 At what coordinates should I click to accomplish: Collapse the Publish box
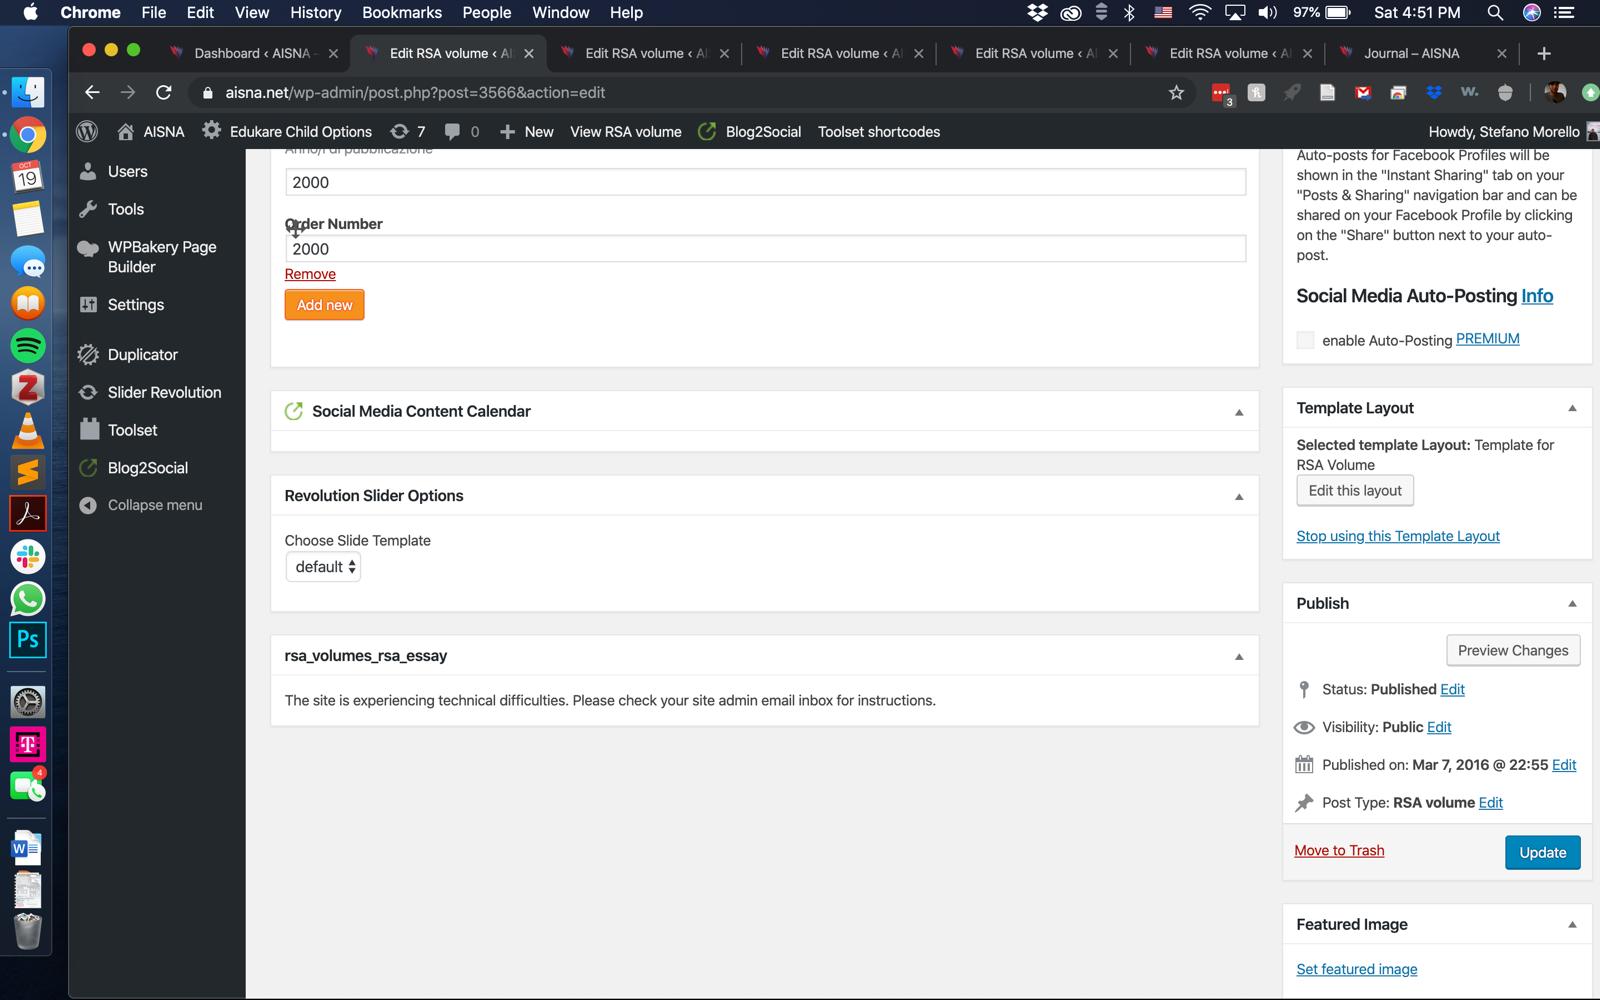[x=1572, y=604]
